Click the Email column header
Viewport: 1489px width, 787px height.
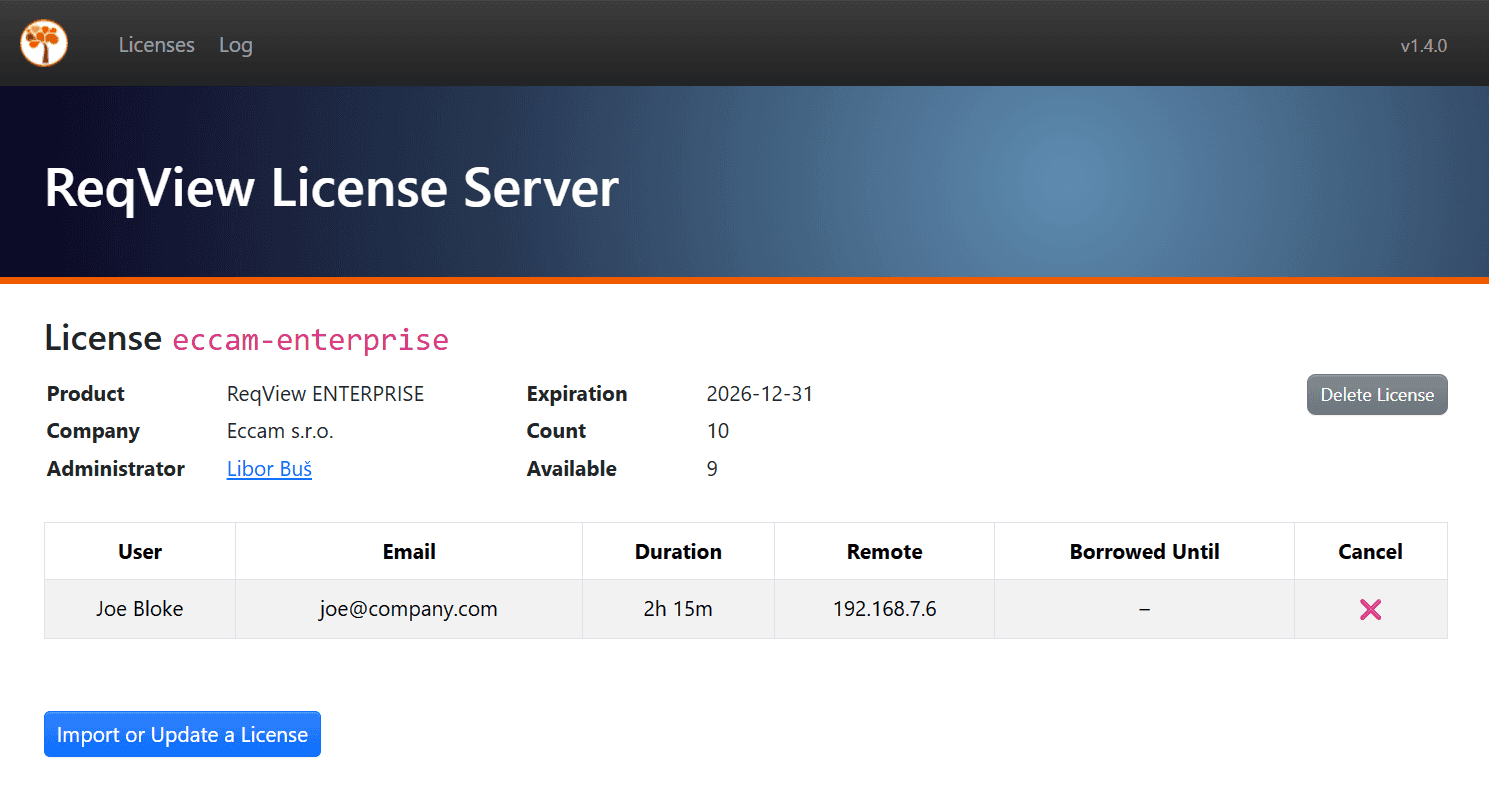tap(408, 552)
